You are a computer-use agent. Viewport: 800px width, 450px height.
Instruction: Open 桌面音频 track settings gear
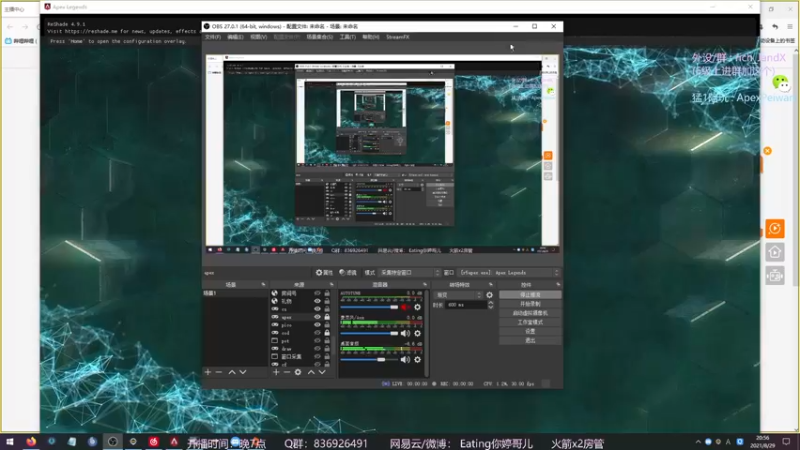tap(417, 360)
